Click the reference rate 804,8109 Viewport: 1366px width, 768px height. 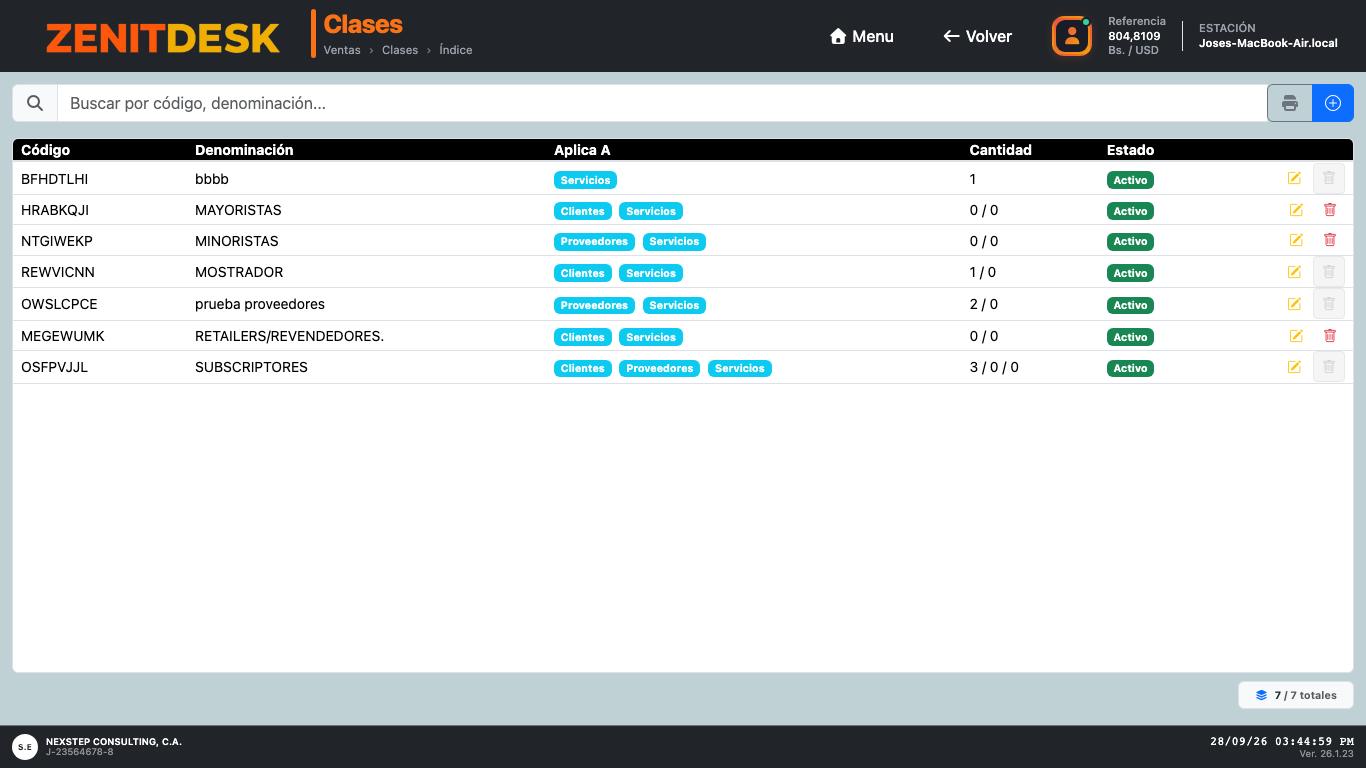1134,36
